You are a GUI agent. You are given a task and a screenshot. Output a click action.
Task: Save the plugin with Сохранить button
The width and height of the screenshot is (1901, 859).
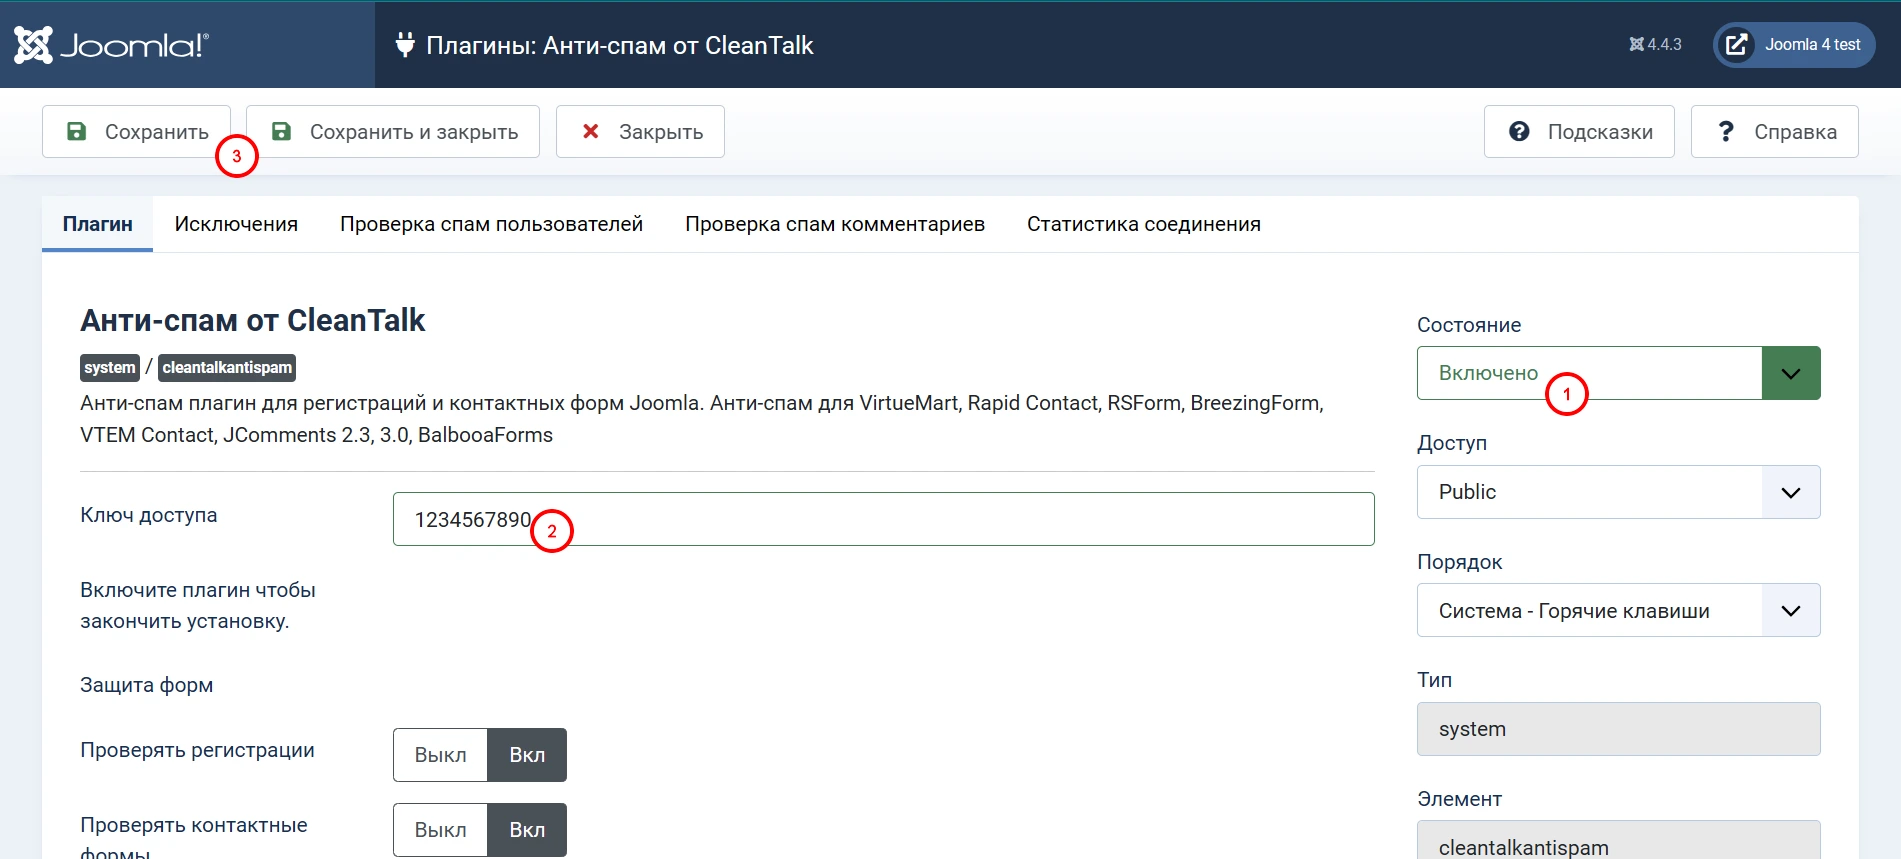(136, 131)
